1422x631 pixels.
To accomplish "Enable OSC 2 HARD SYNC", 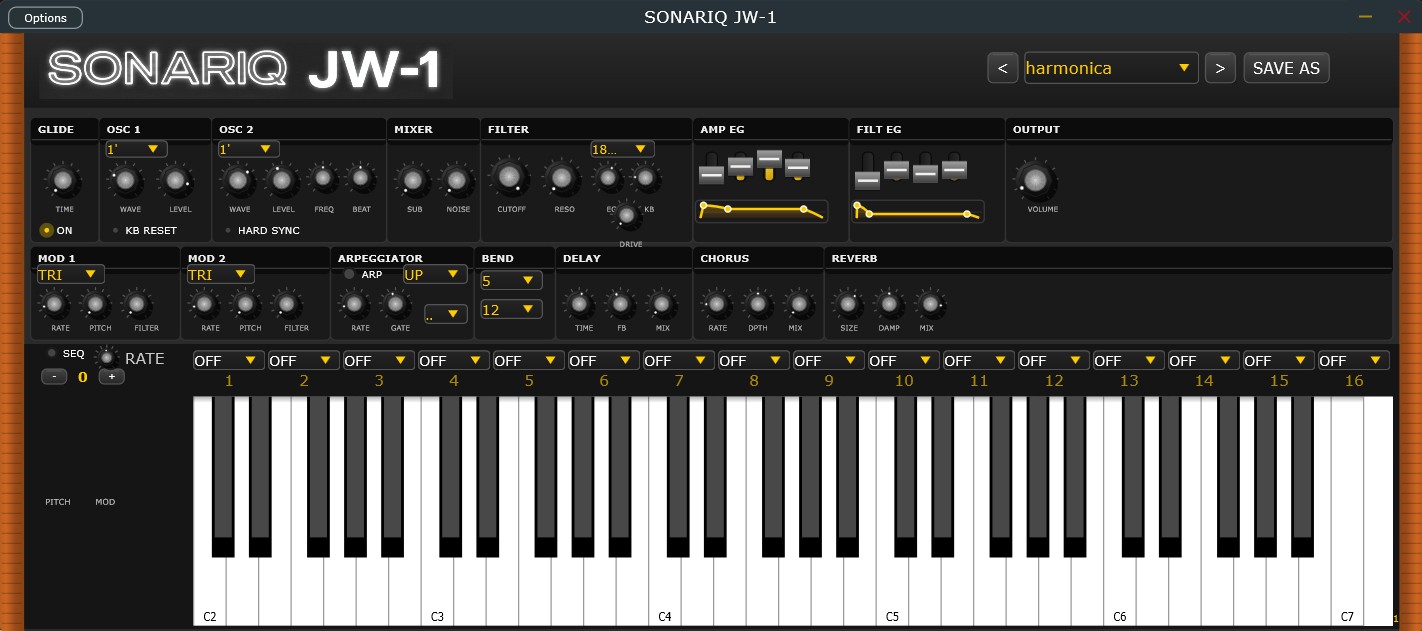I will [228, 230].
